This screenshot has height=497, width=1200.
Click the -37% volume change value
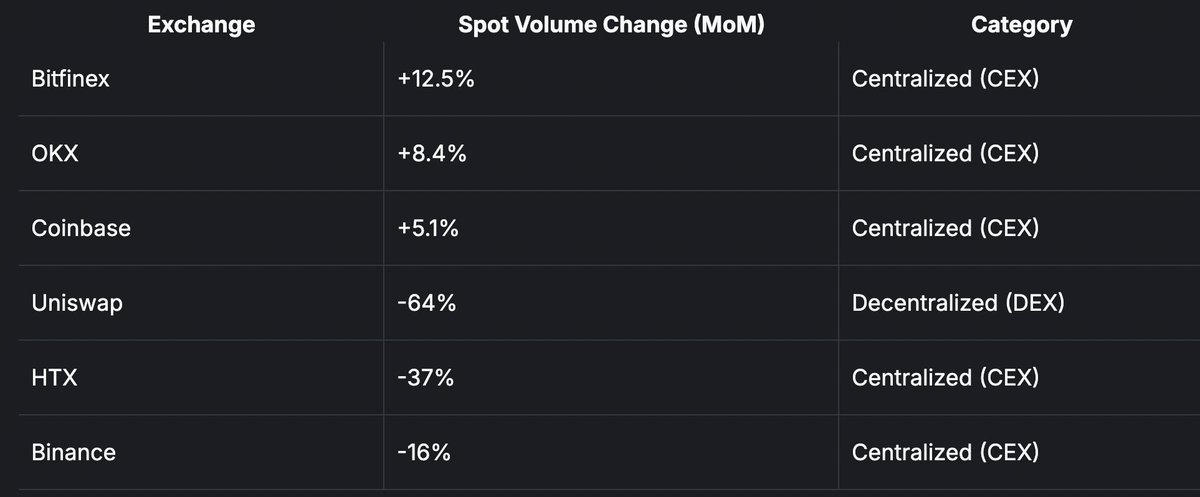[426, 378]
